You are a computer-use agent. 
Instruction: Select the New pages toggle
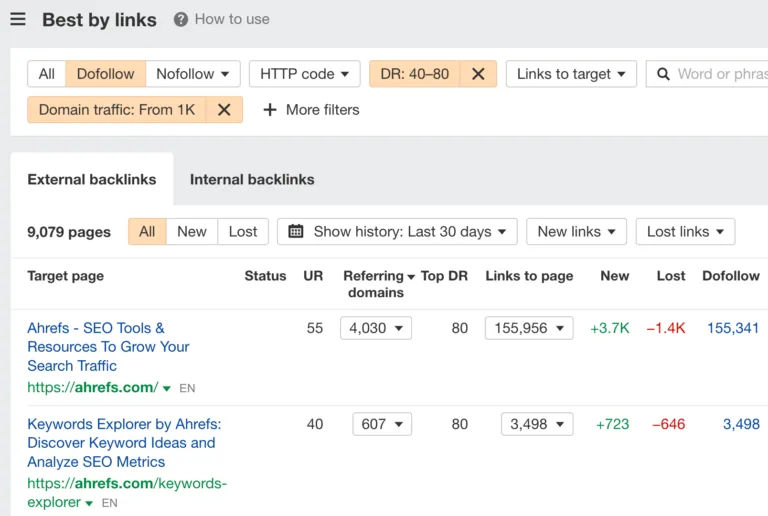click(x=192, y=232)
